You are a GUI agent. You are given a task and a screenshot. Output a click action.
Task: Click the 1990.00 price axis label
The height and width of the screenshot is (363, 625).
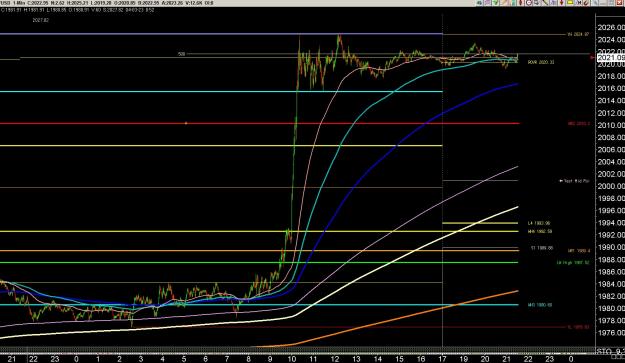click(611, 247)
